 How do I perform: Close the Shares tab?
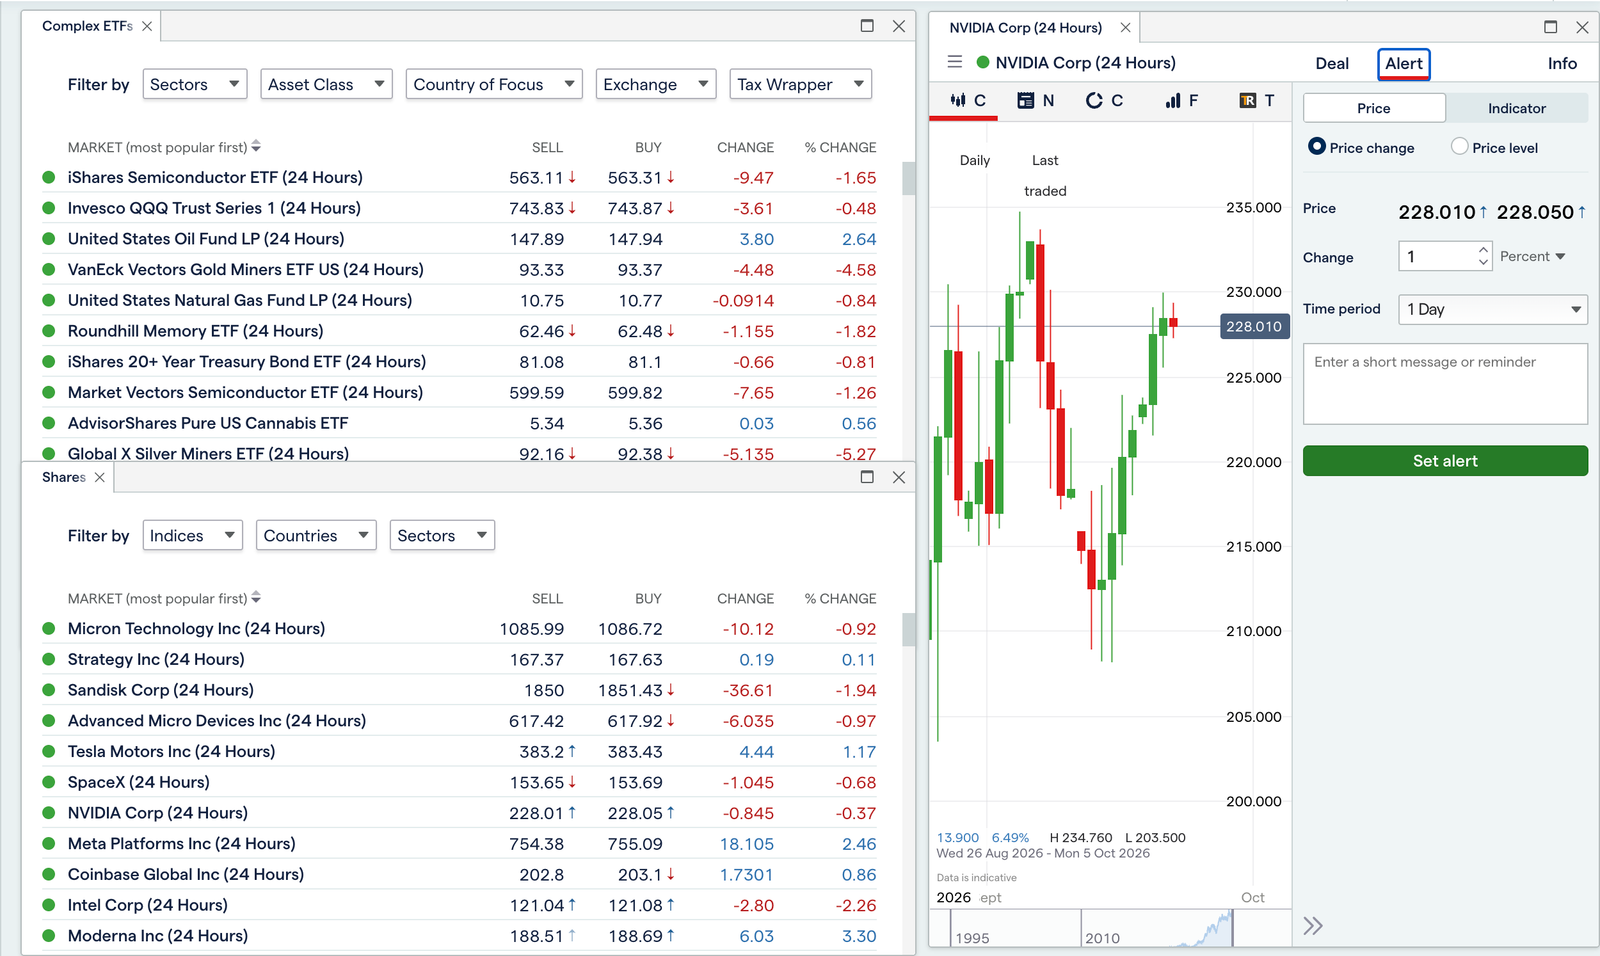(x=99, y=477)
